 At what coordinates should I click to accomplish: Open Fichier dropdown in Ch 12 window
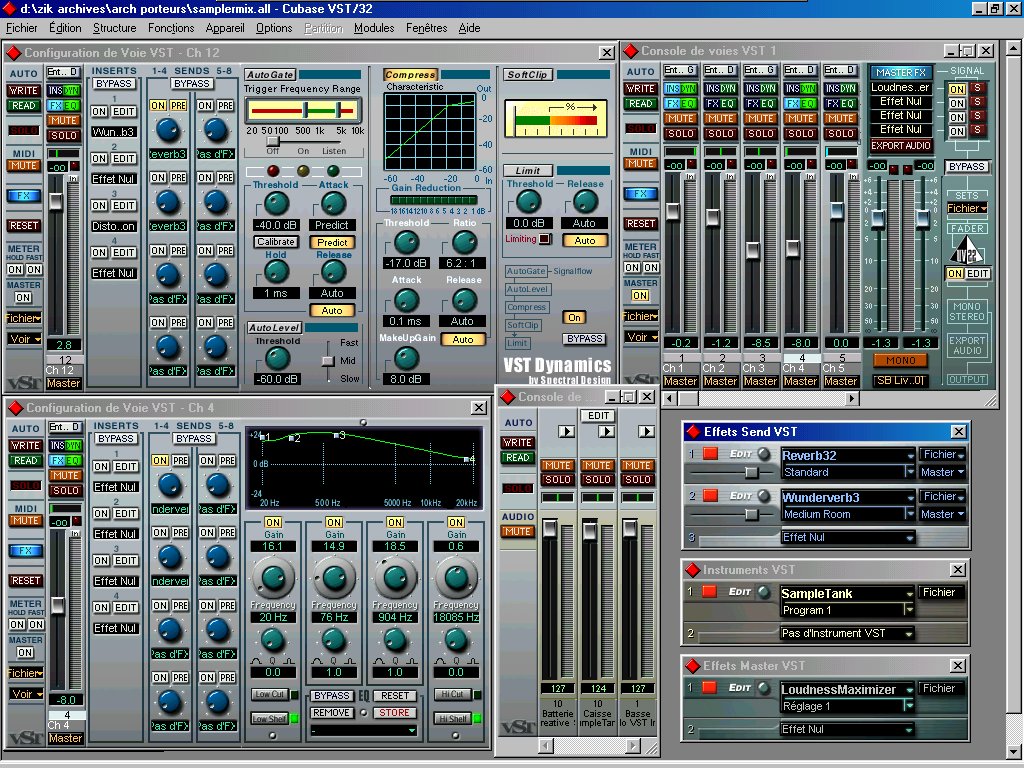pos(24,318)
